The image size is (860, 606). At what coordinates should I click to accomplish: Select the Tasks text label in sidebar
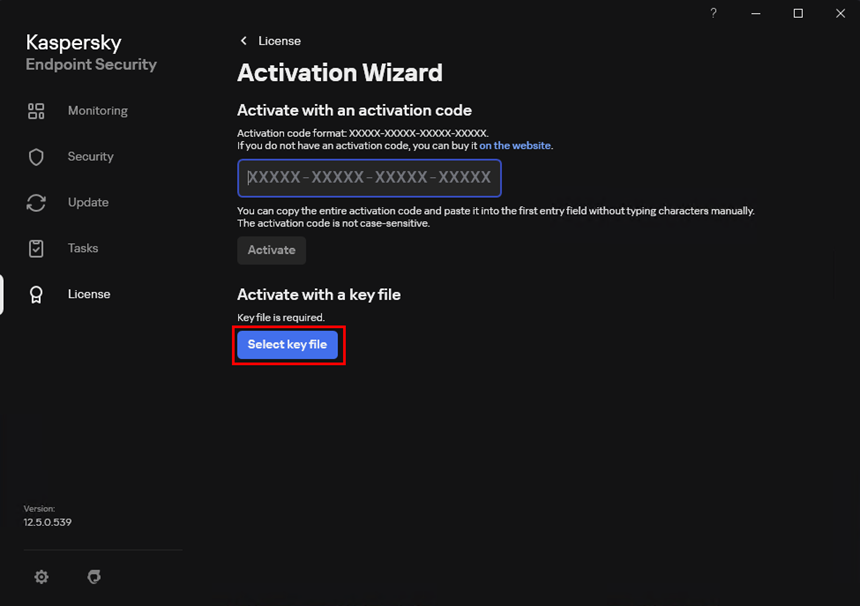point(83,248)
